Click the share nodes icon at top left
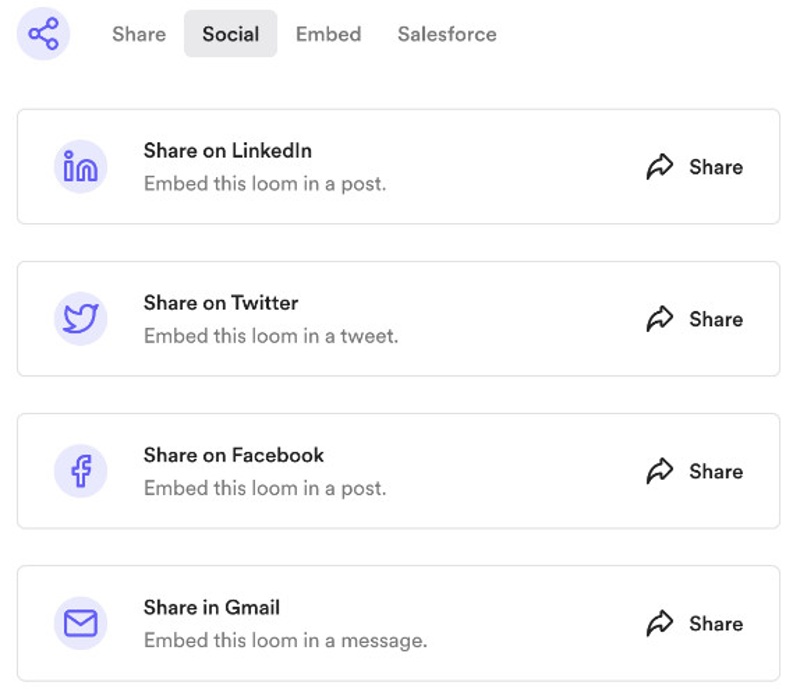The width and height of the screenshot is (800, 689). click(x=43, y=34)
